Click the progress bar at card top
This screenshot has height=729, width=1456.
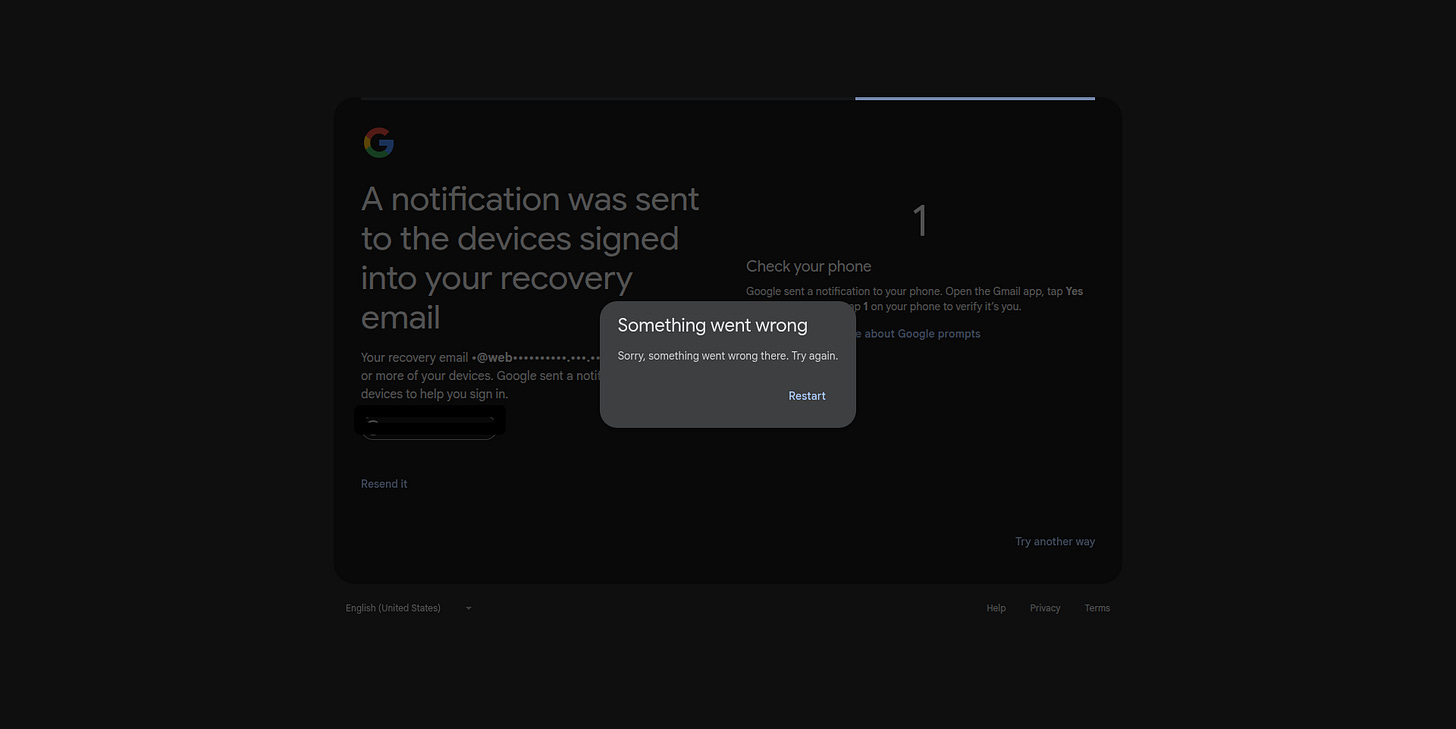974,98
